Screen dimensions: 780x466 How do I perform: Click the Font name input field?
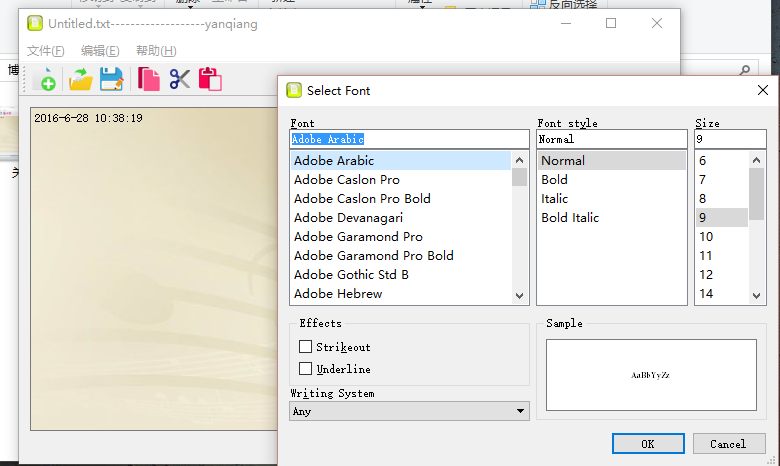(409, 139)
